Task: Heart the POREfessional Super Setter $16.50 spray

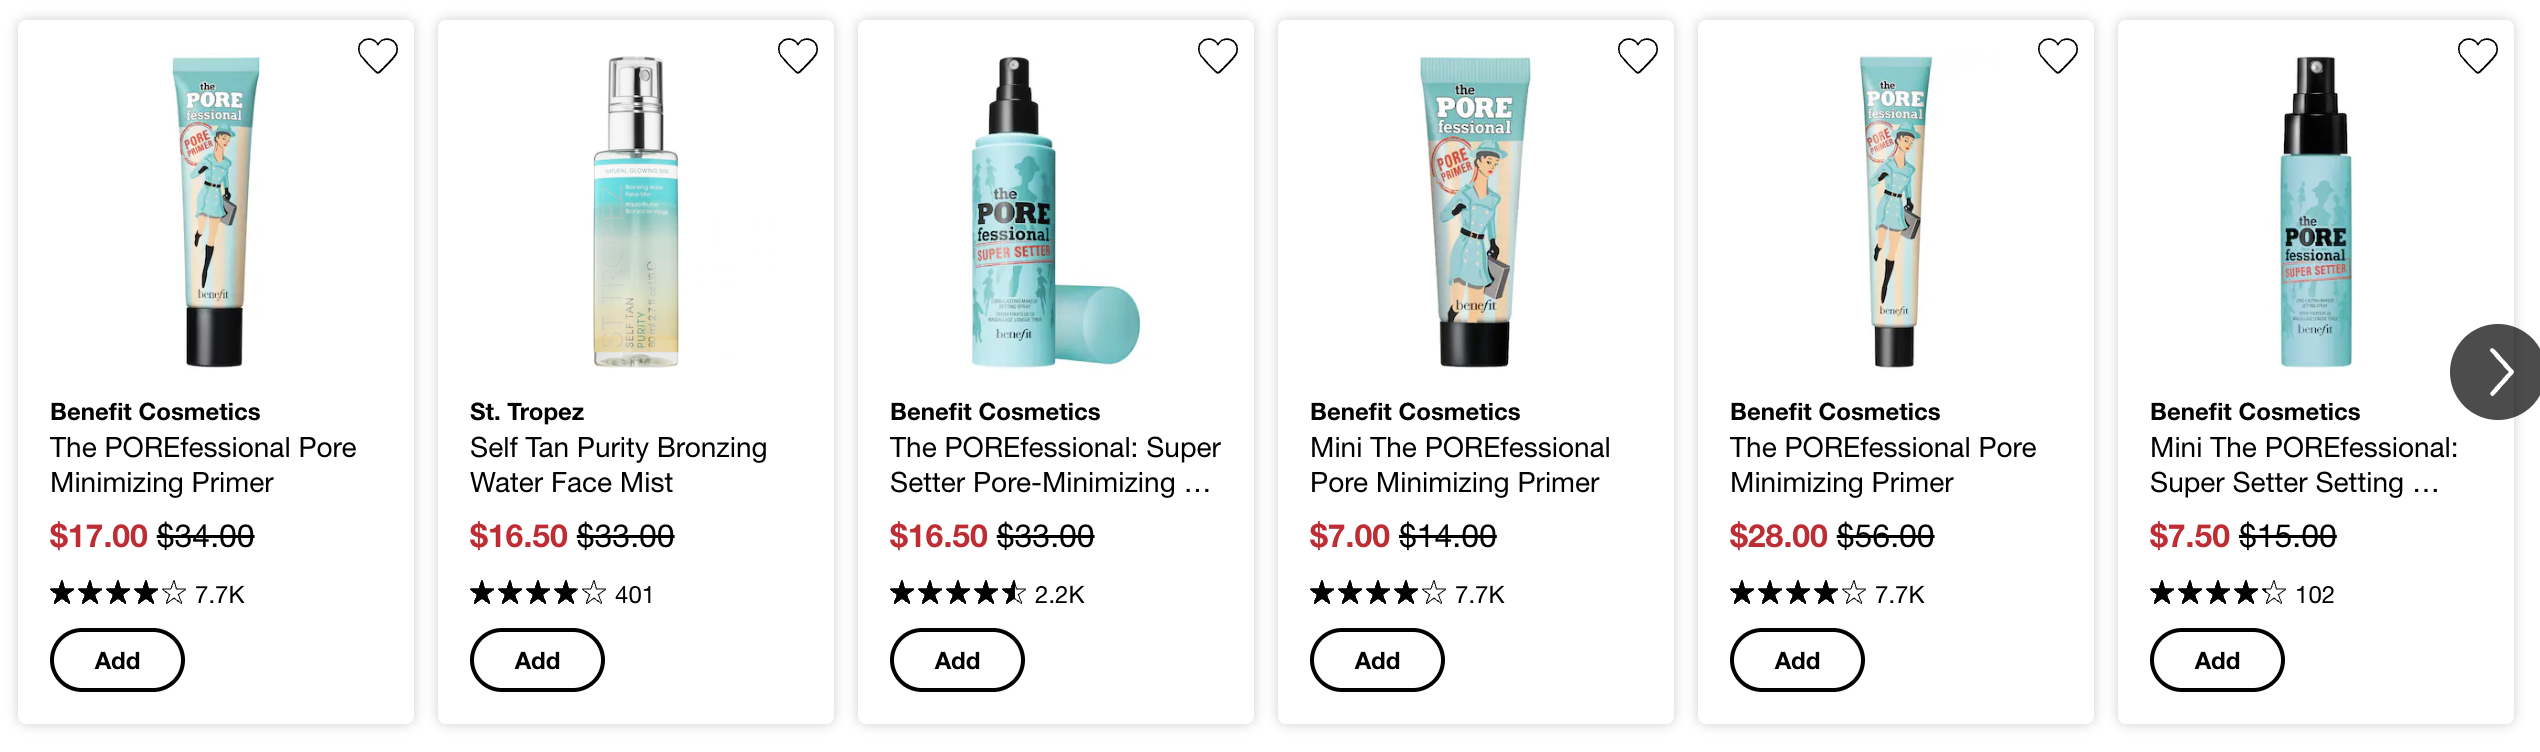Action: [x=1218, y=56]
